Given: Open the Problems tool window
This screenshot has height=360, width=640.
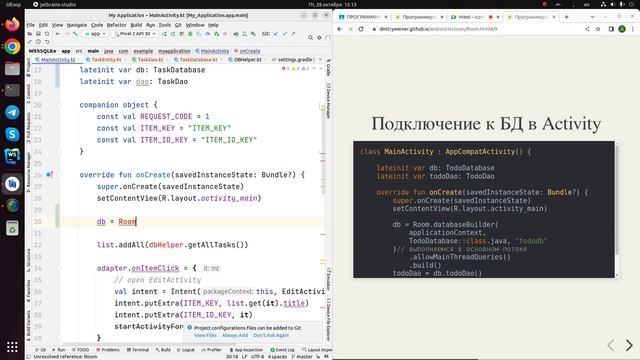Looking at the screenshot, I should point(108,350).
